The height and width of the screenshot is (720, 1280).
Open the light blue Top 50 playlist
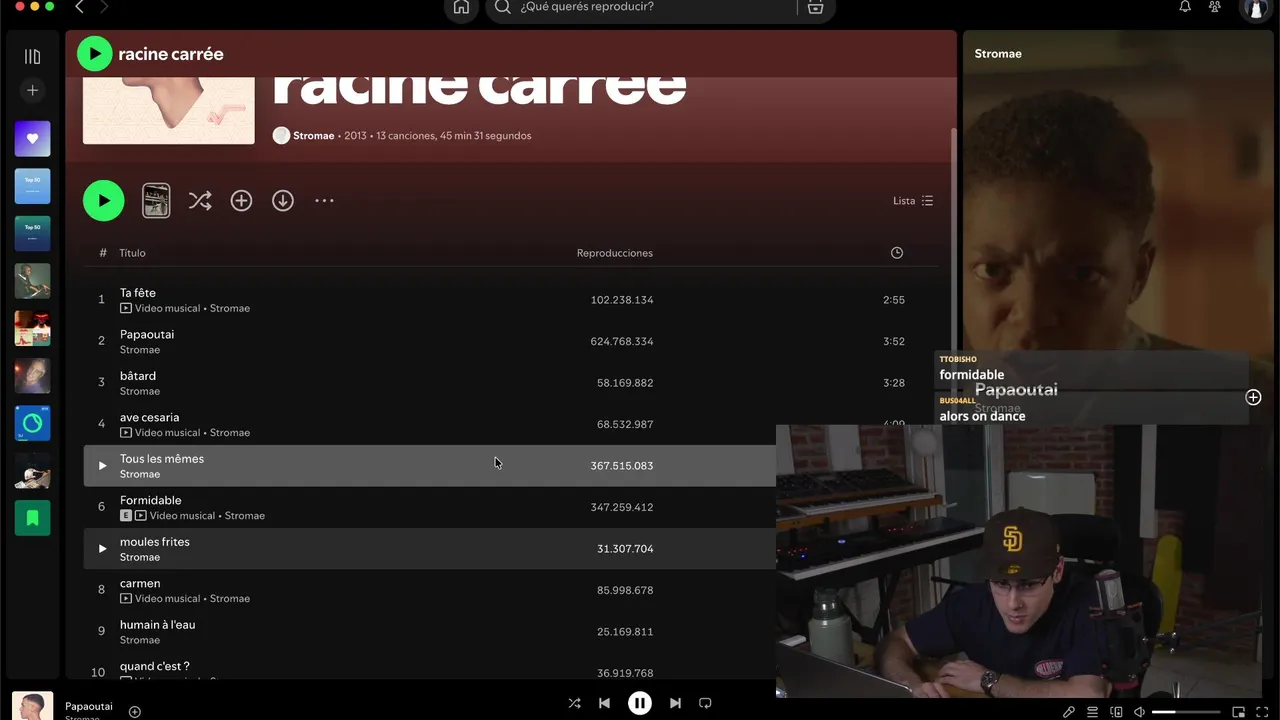[32, 186]
